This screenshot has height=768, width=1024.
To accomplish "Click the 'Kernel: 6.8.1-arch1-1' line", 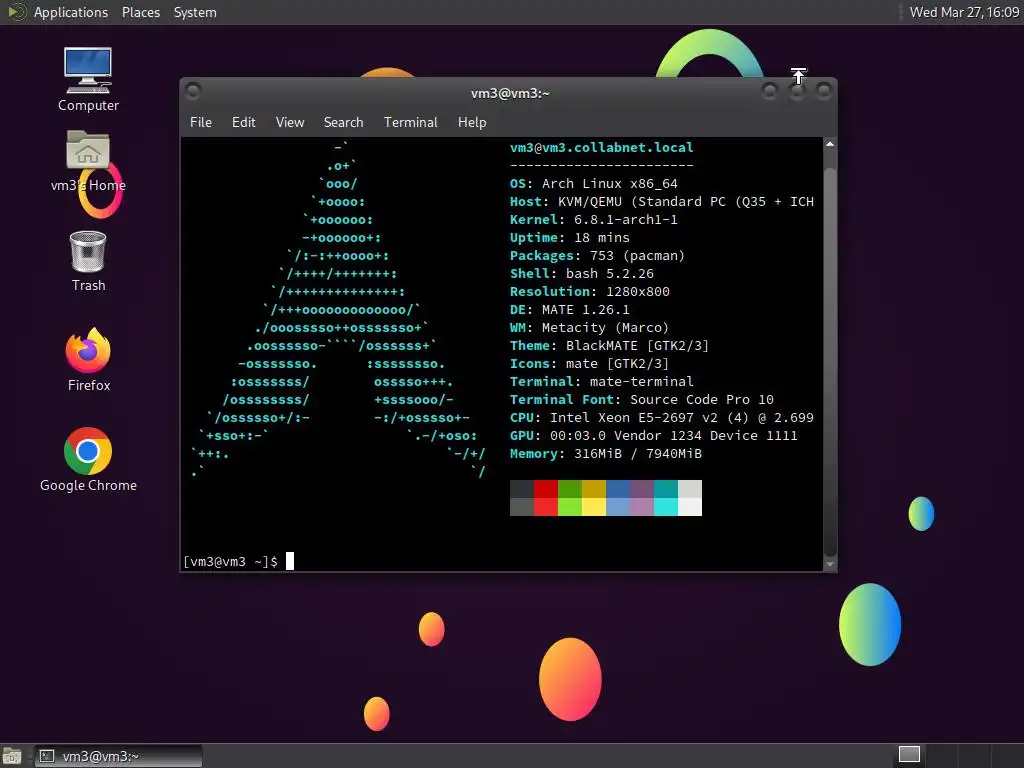I will coord(594,219).
